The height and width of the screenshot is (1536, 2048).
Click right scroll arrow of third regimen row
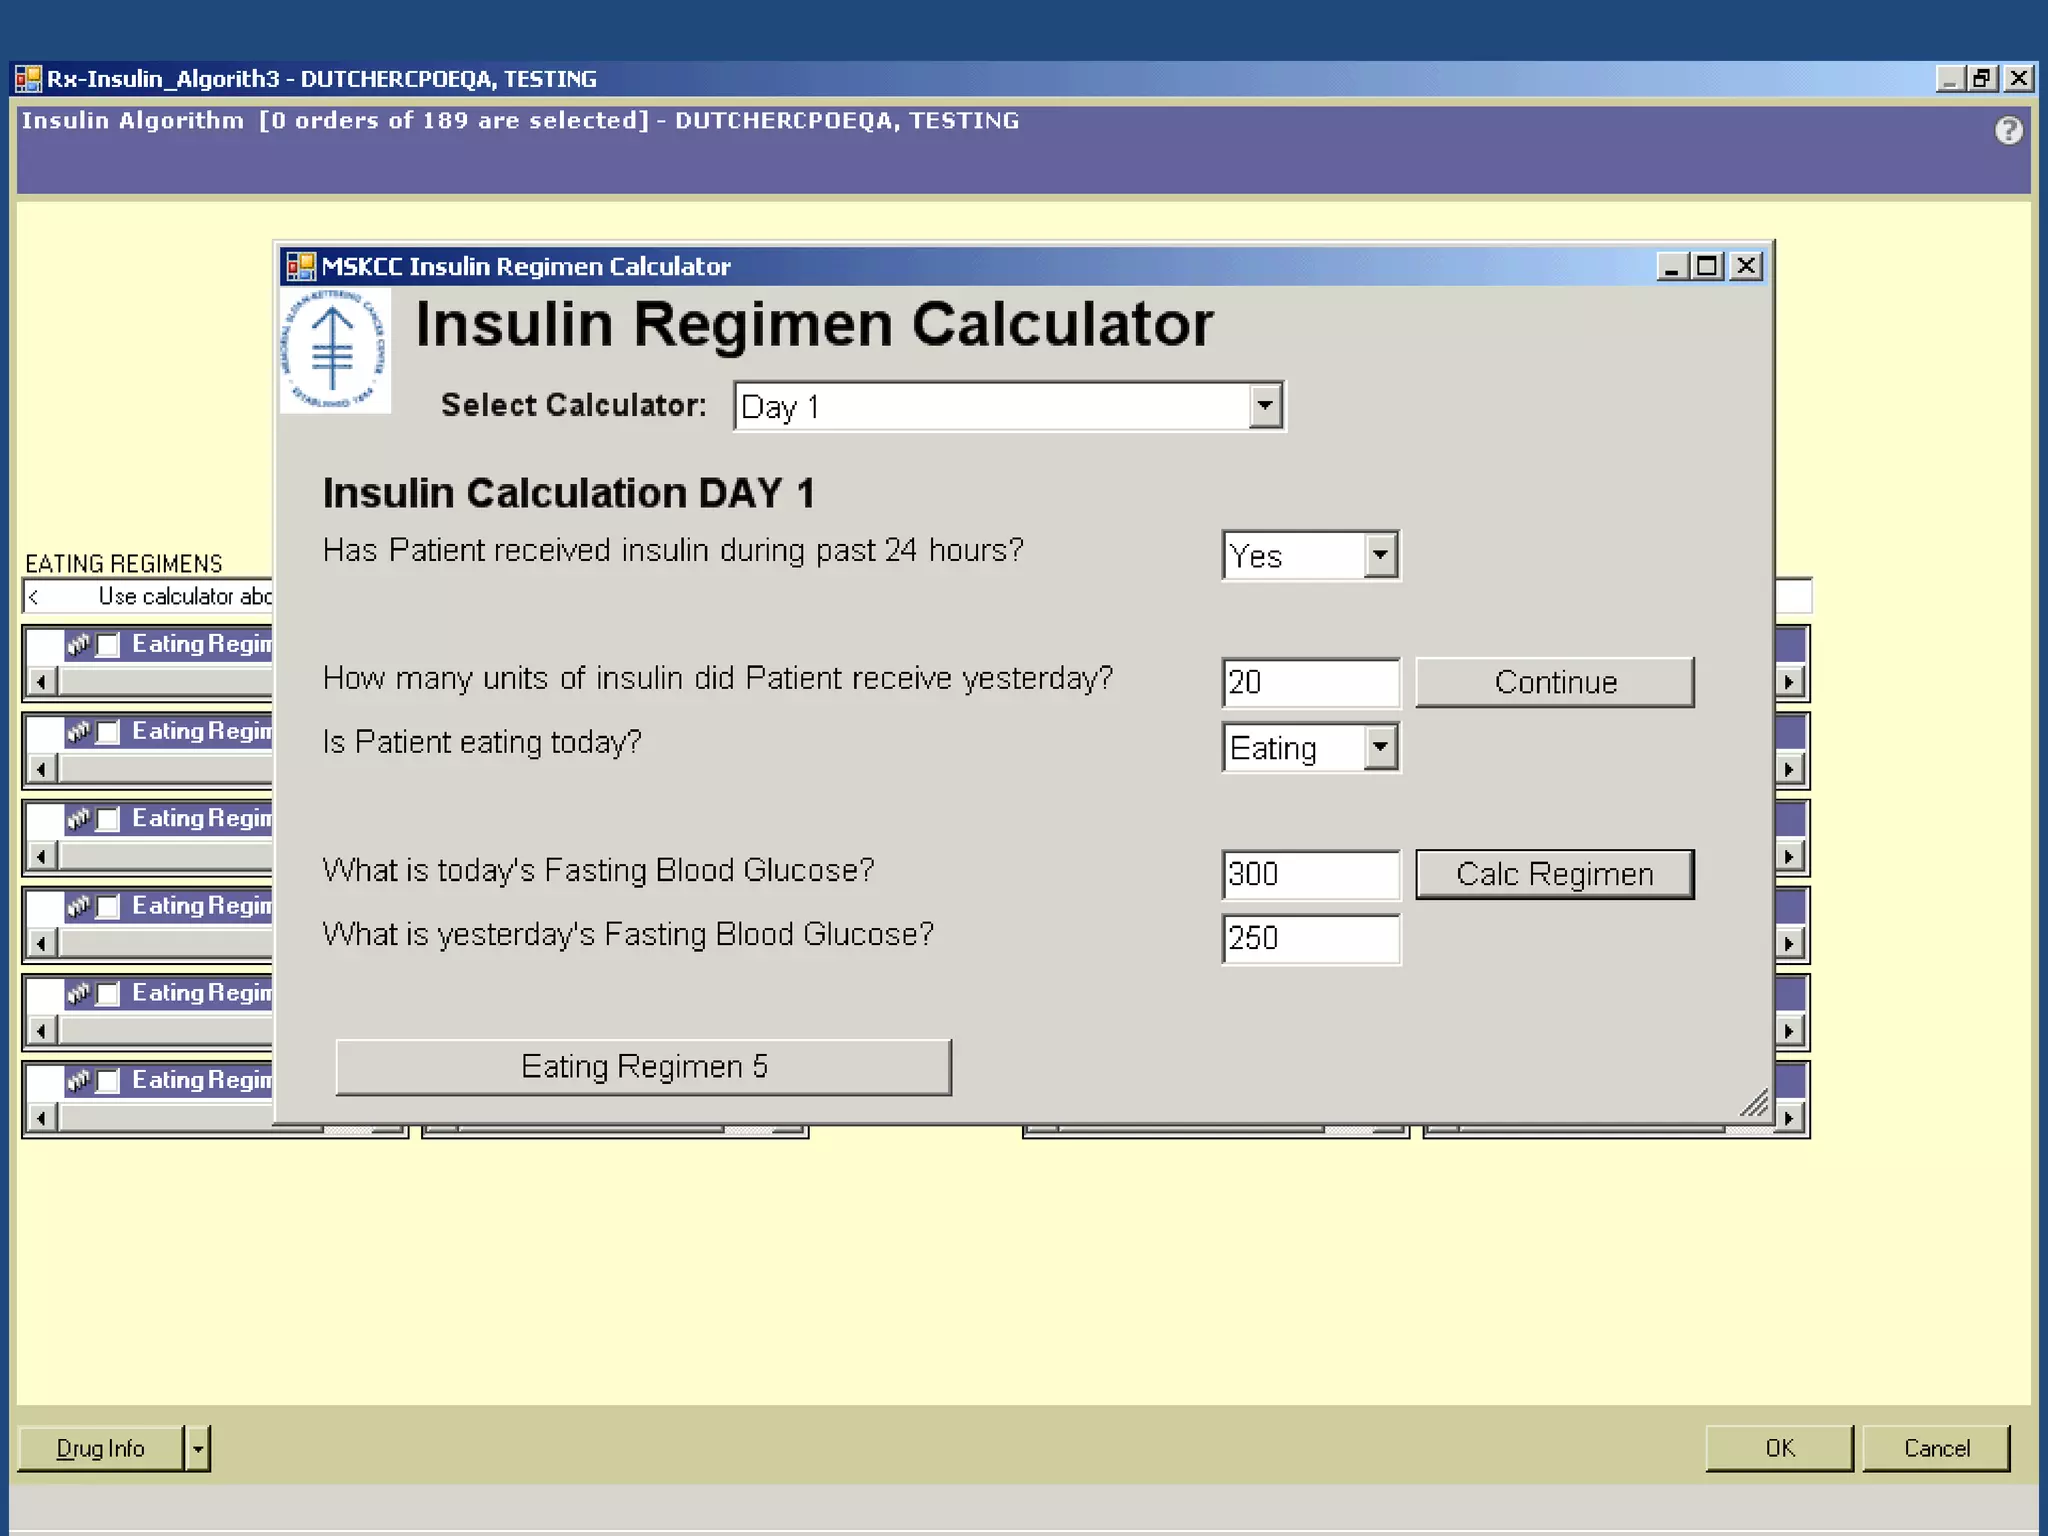tap(1789, 856)
